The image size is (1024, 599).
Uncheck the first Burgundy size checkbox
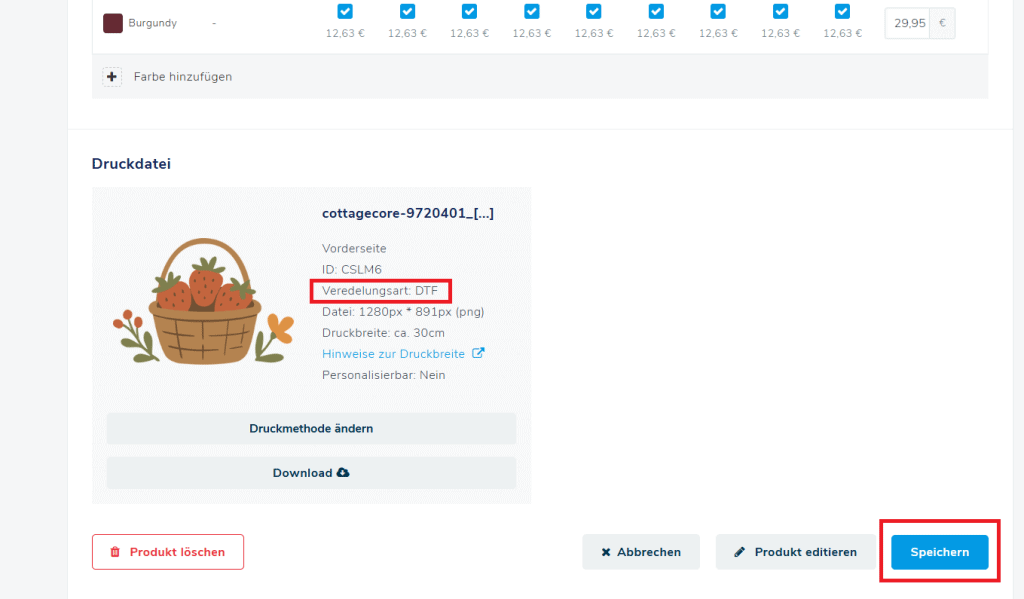(x=345, y=11)
